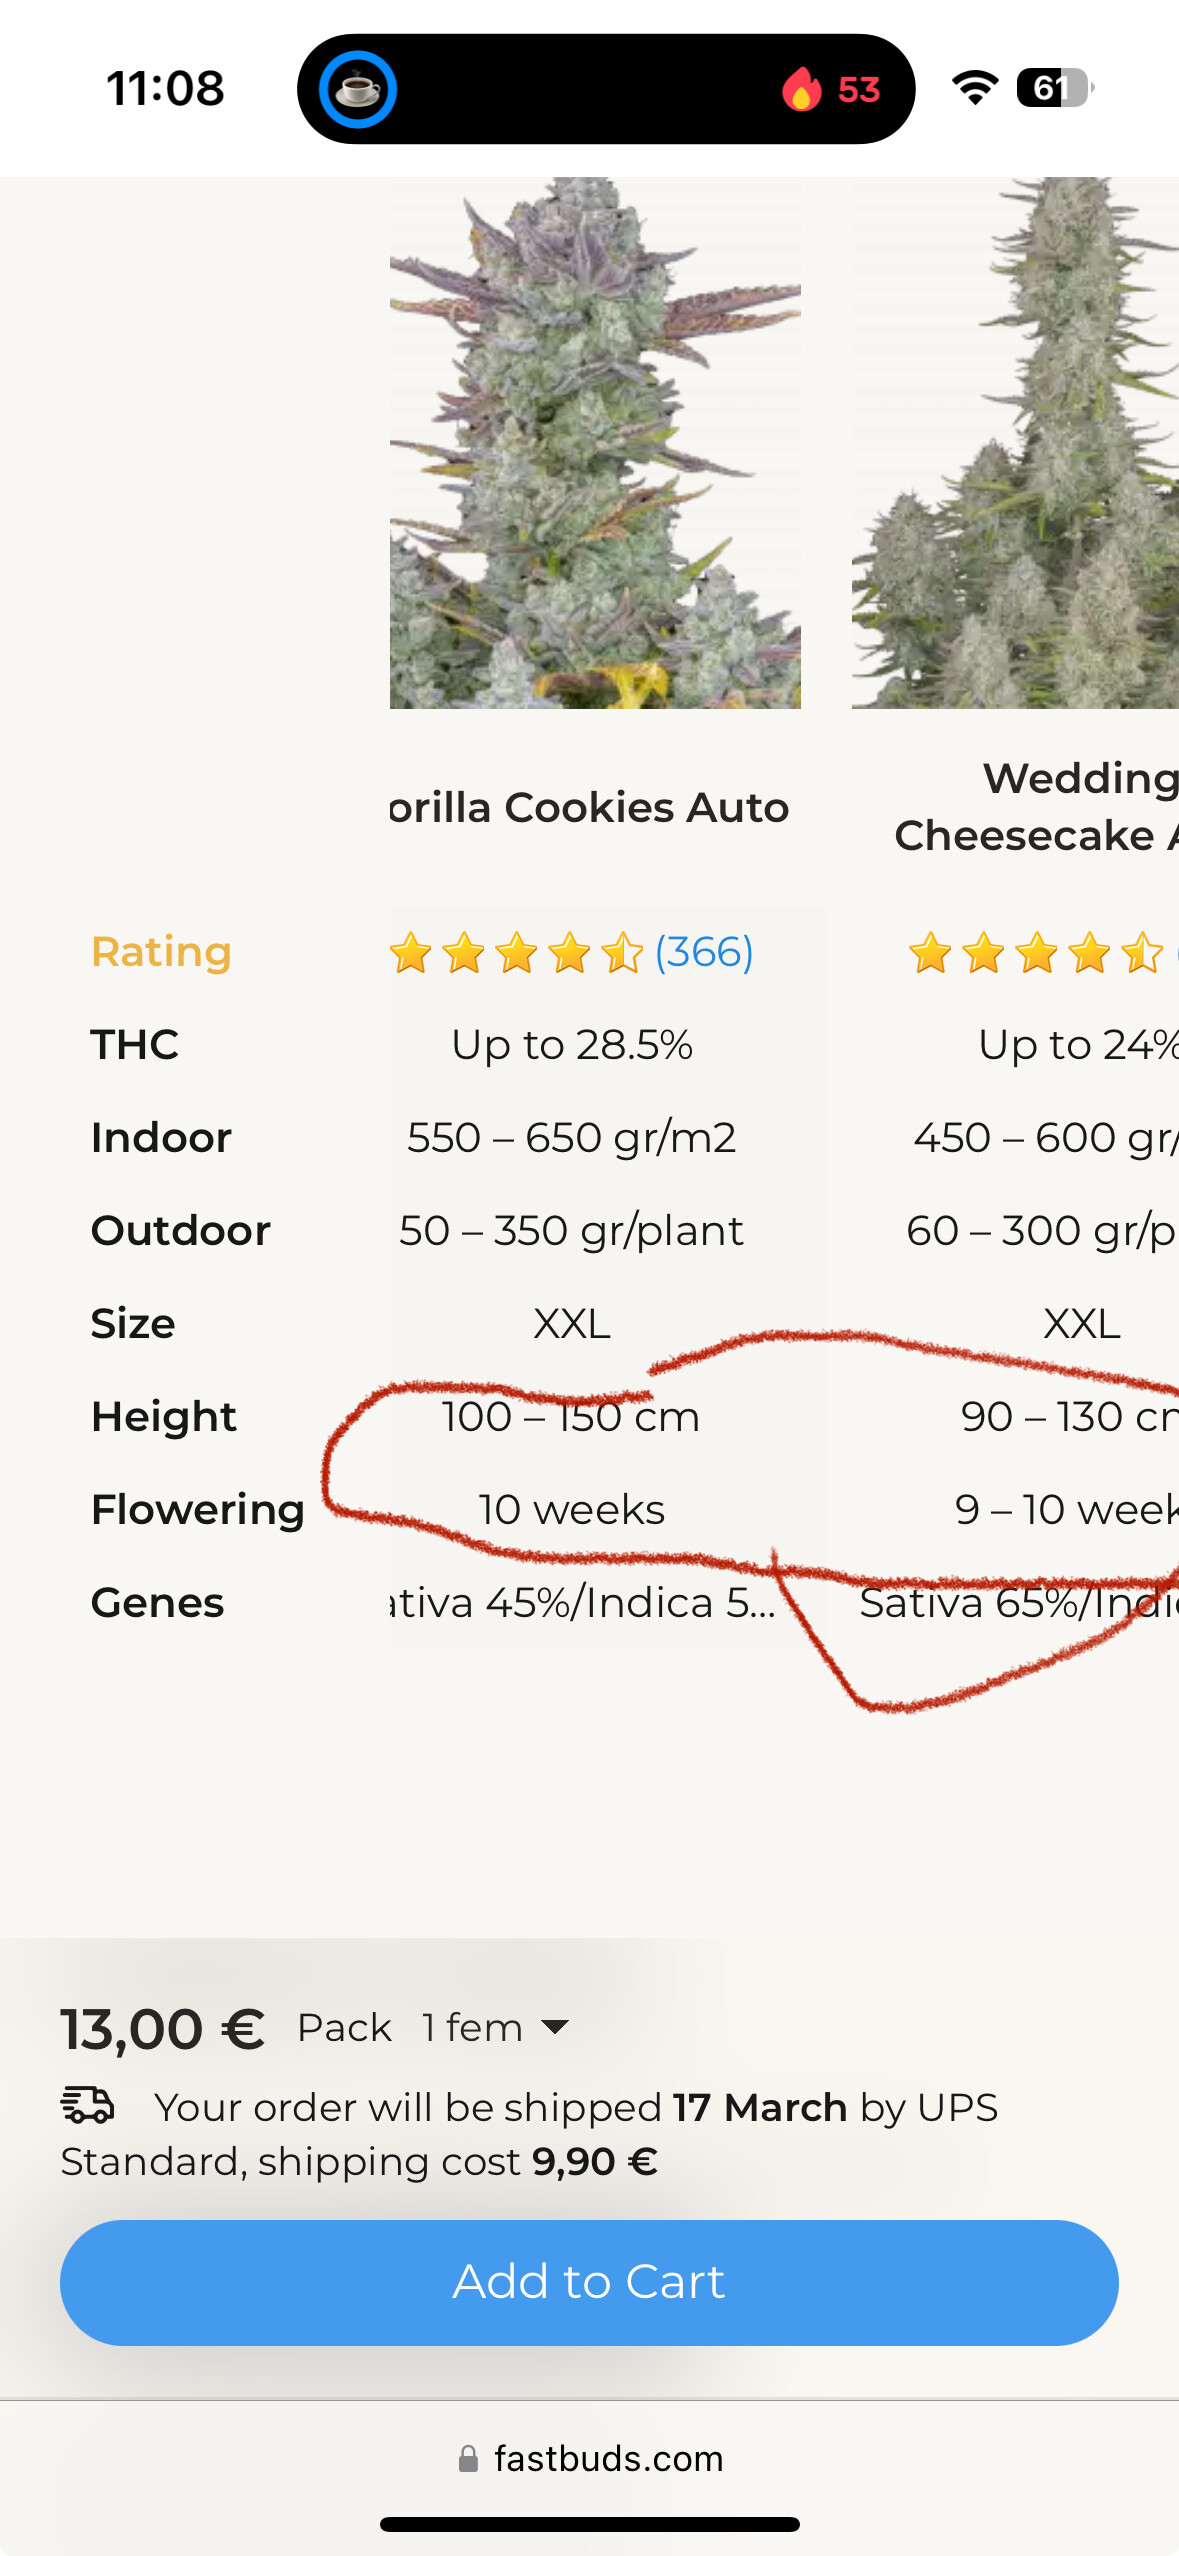The width and height of the screenshot is (1179, 2556).
Task: Tap the Wi-Fi status icon
Action: (x=974, y=88)
